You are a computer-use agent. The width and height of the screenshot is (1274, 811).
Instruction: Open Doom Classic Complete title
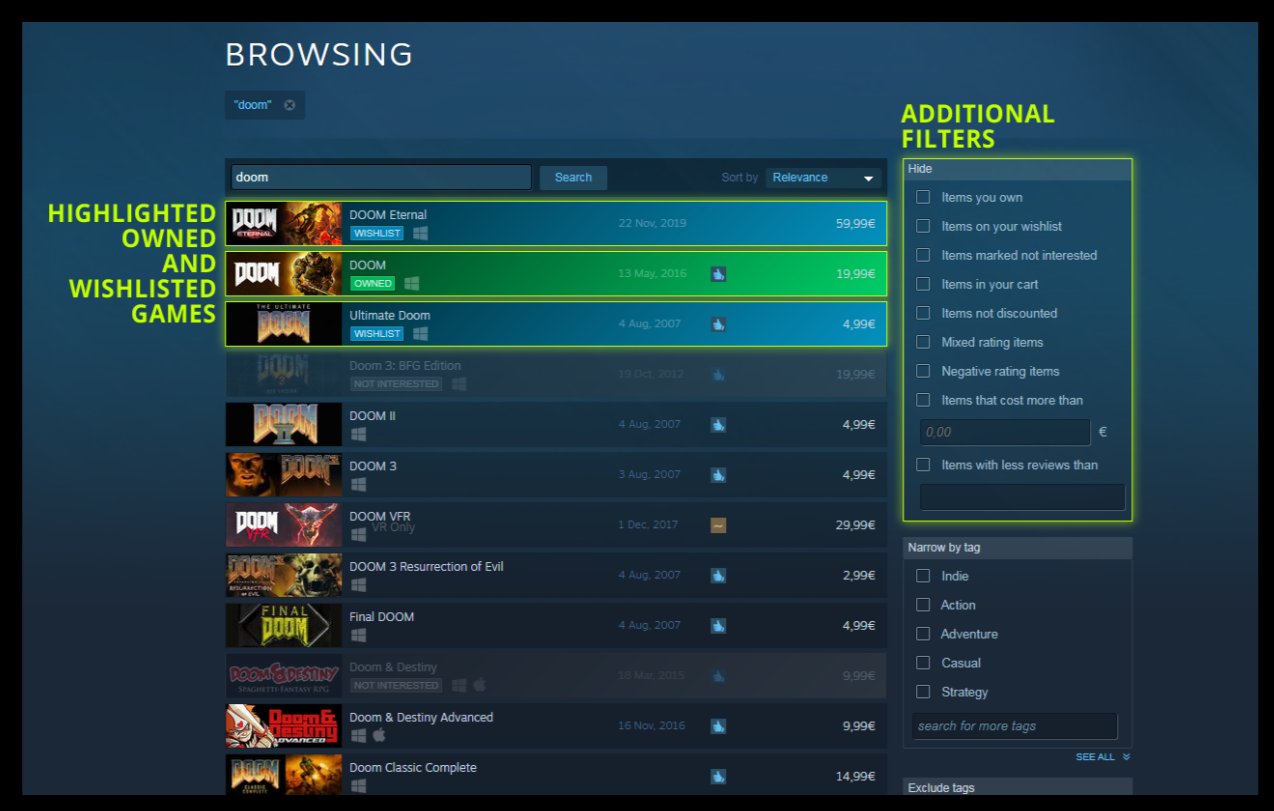point(413,768)
